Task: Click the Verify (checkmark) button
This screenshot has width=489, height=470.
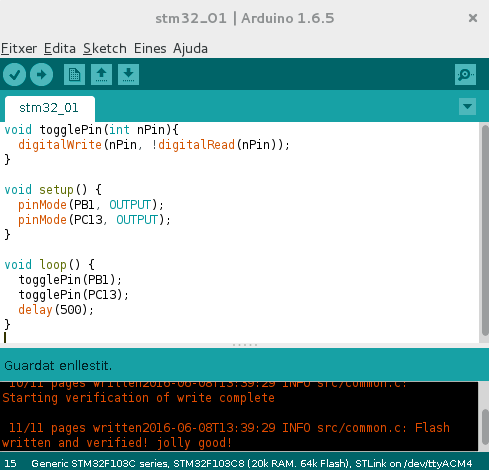Action: (x=15, y=74)
